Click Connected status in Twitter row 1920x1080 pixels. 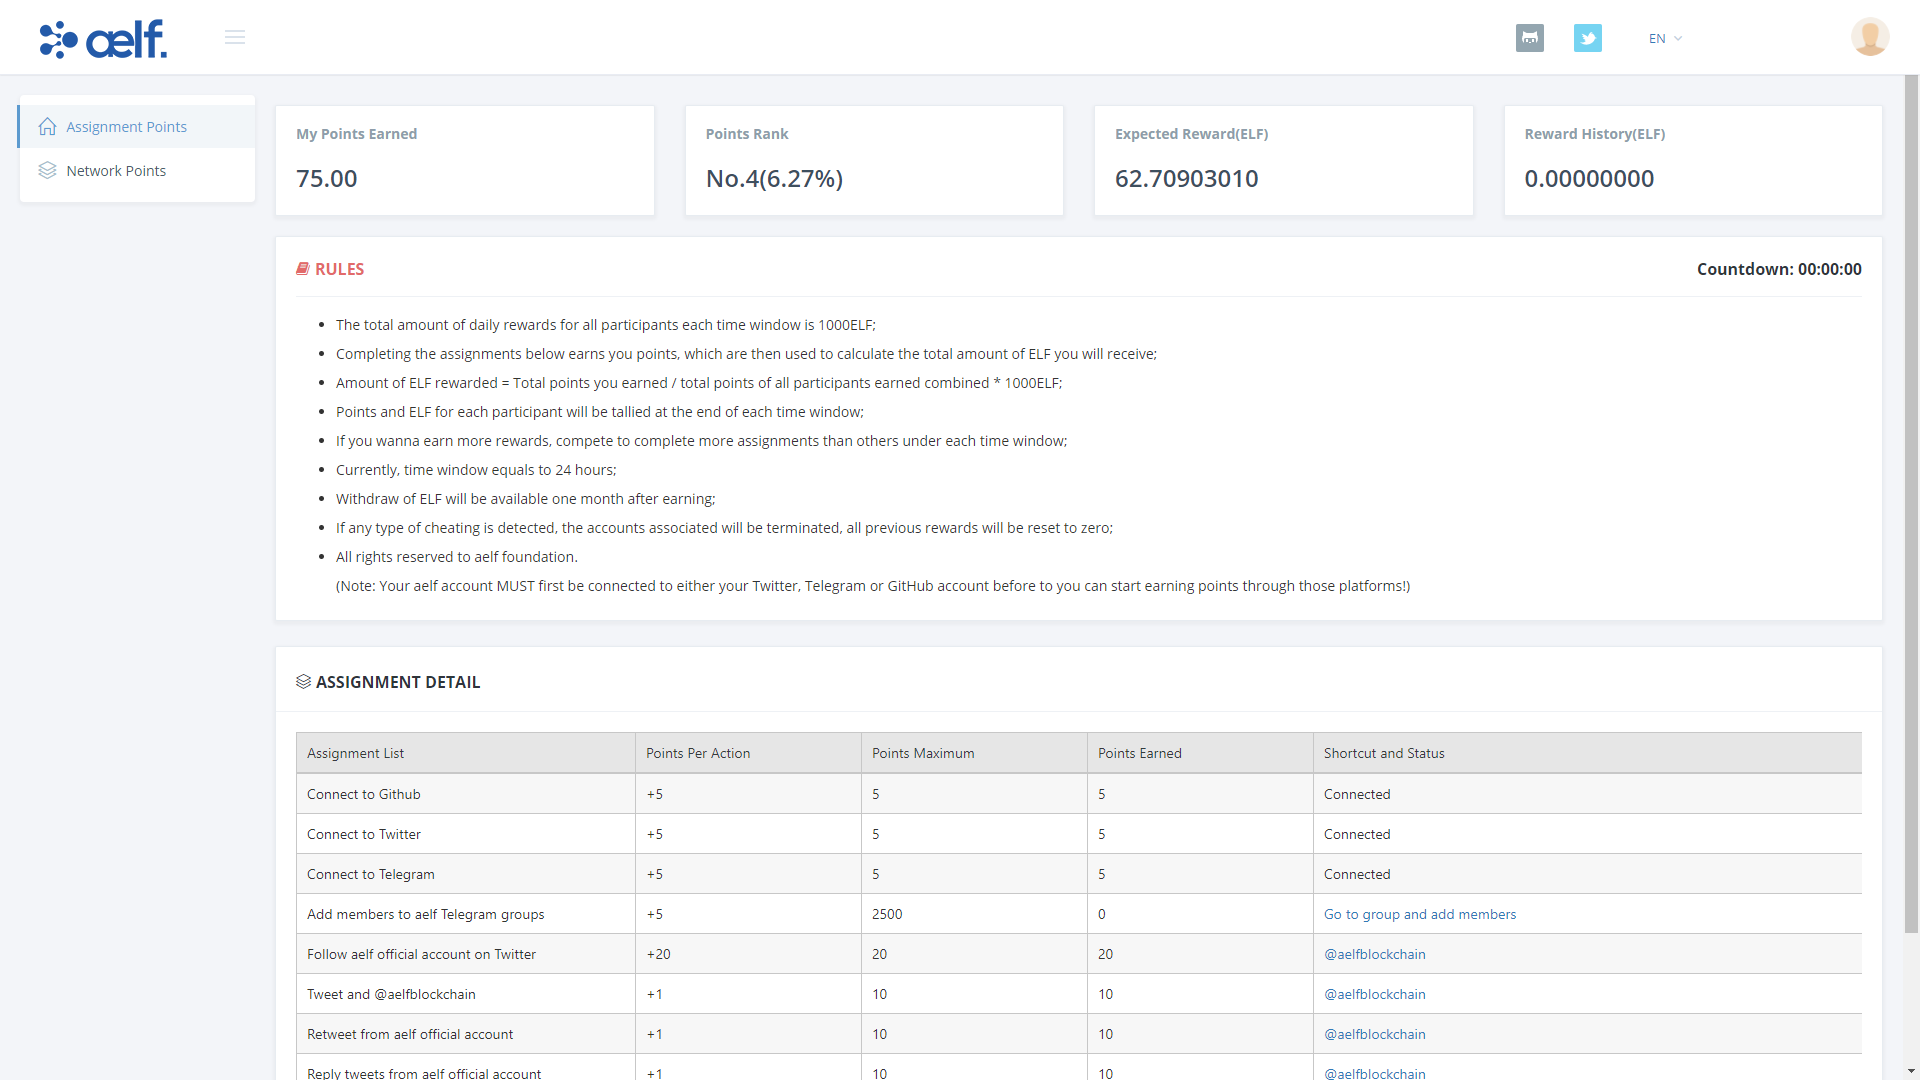pyautogui.click(x=1356, y=834)
